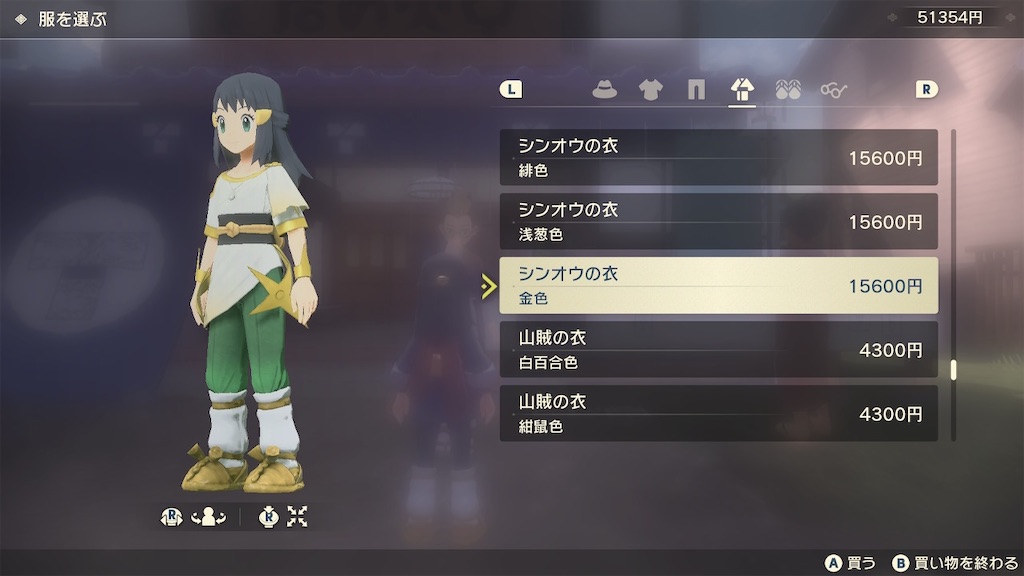Select the sandals footwear category icon
Viewport: 1024px width, 576px height.
click(788, 89)
